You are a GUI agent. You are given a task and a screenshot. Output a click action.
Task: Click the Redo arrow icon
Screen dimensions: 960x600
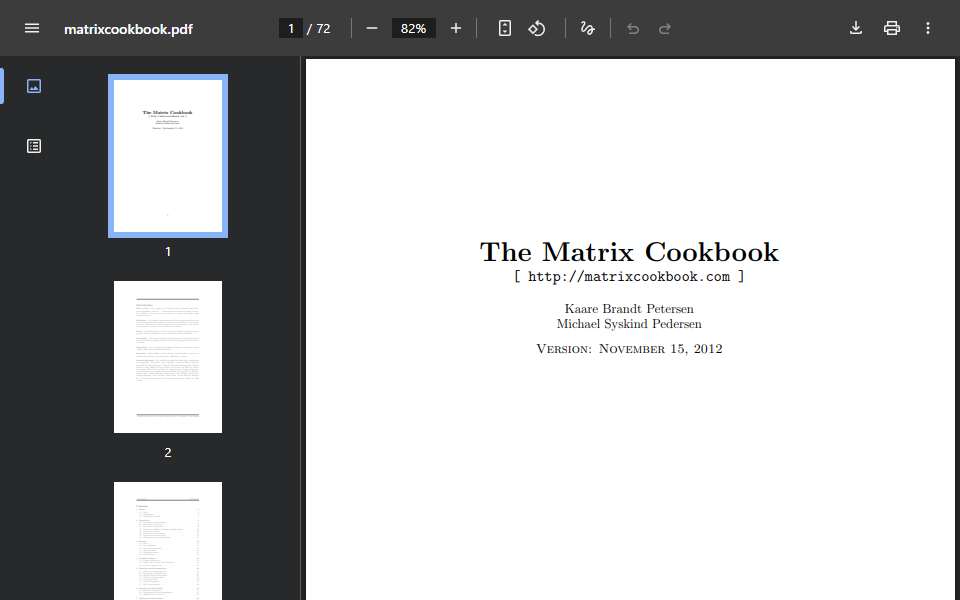[x=665, y=29]
